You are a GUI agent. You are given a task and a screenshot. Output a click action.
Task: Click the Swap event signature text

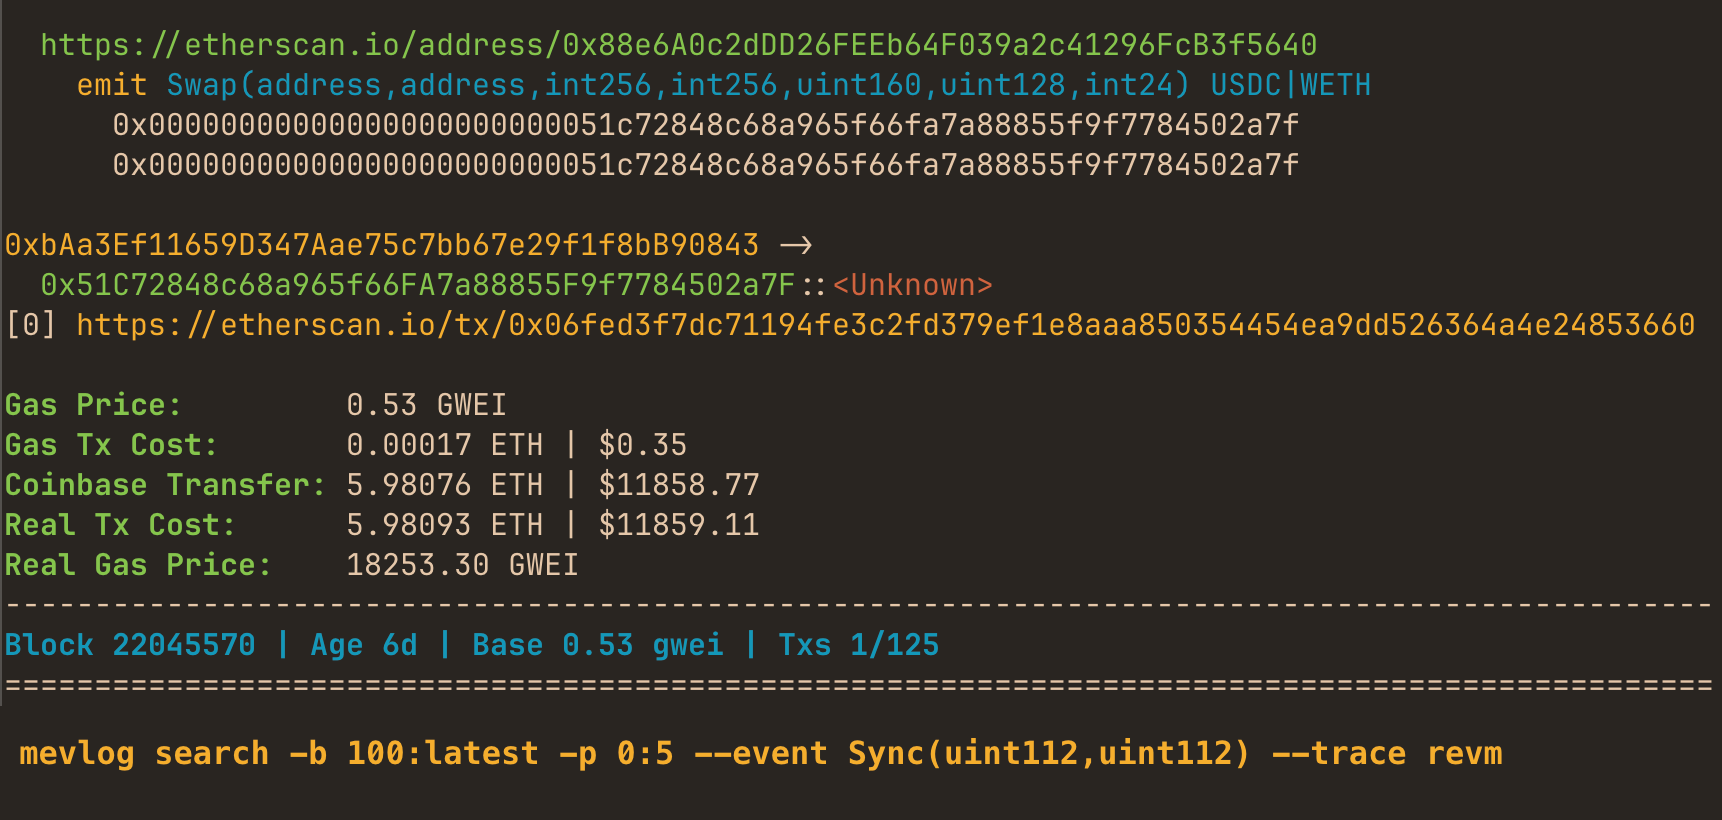point(678,85)
